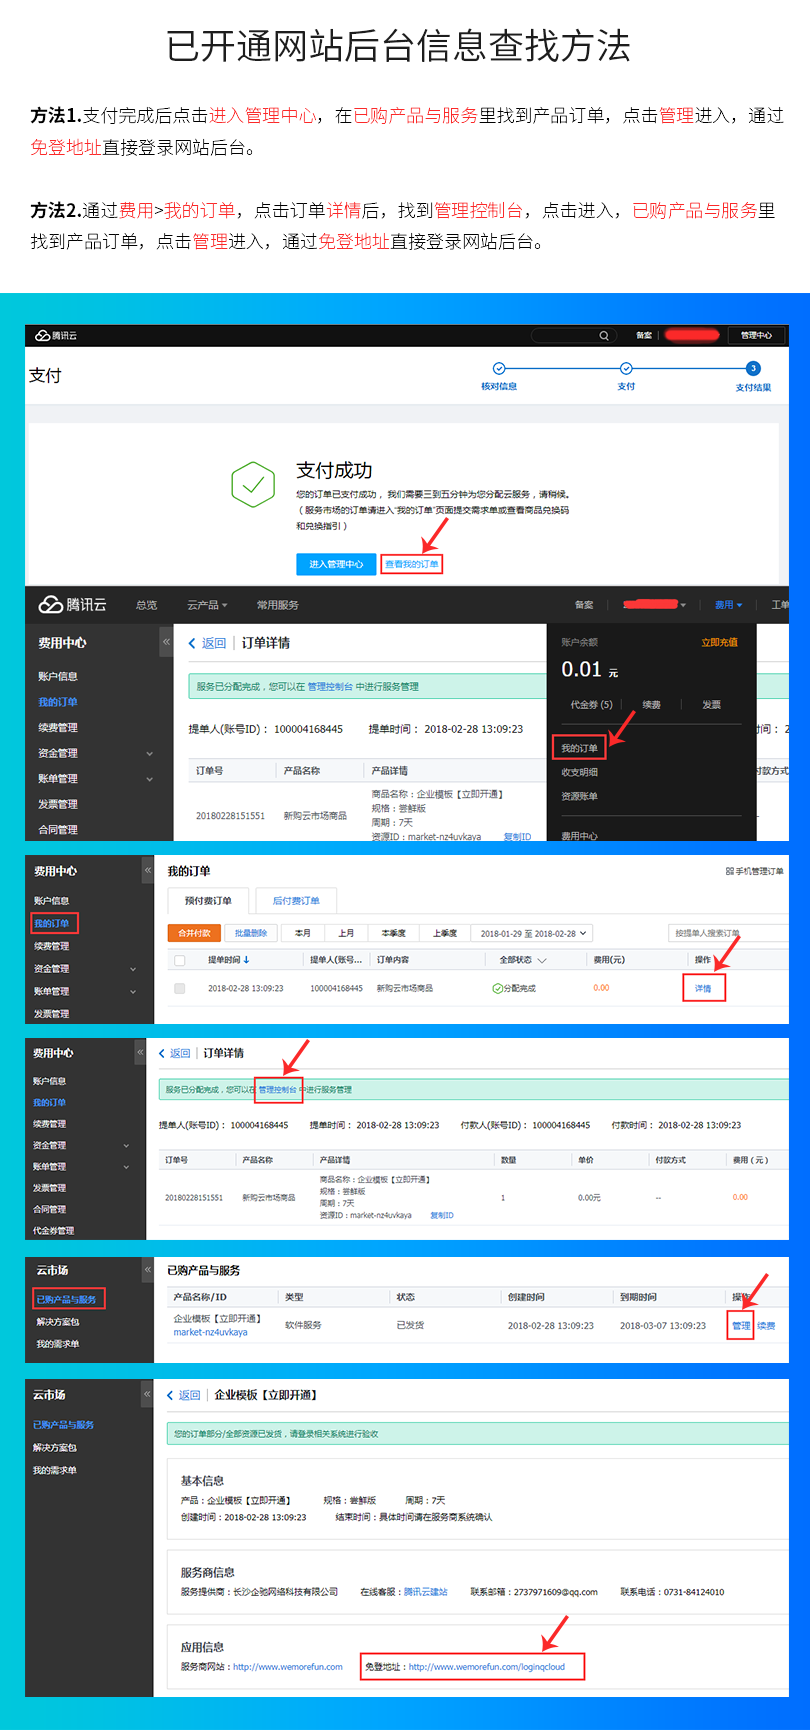
Task: Click the email 2737971609@qq.com
Action: (556, 1592)
